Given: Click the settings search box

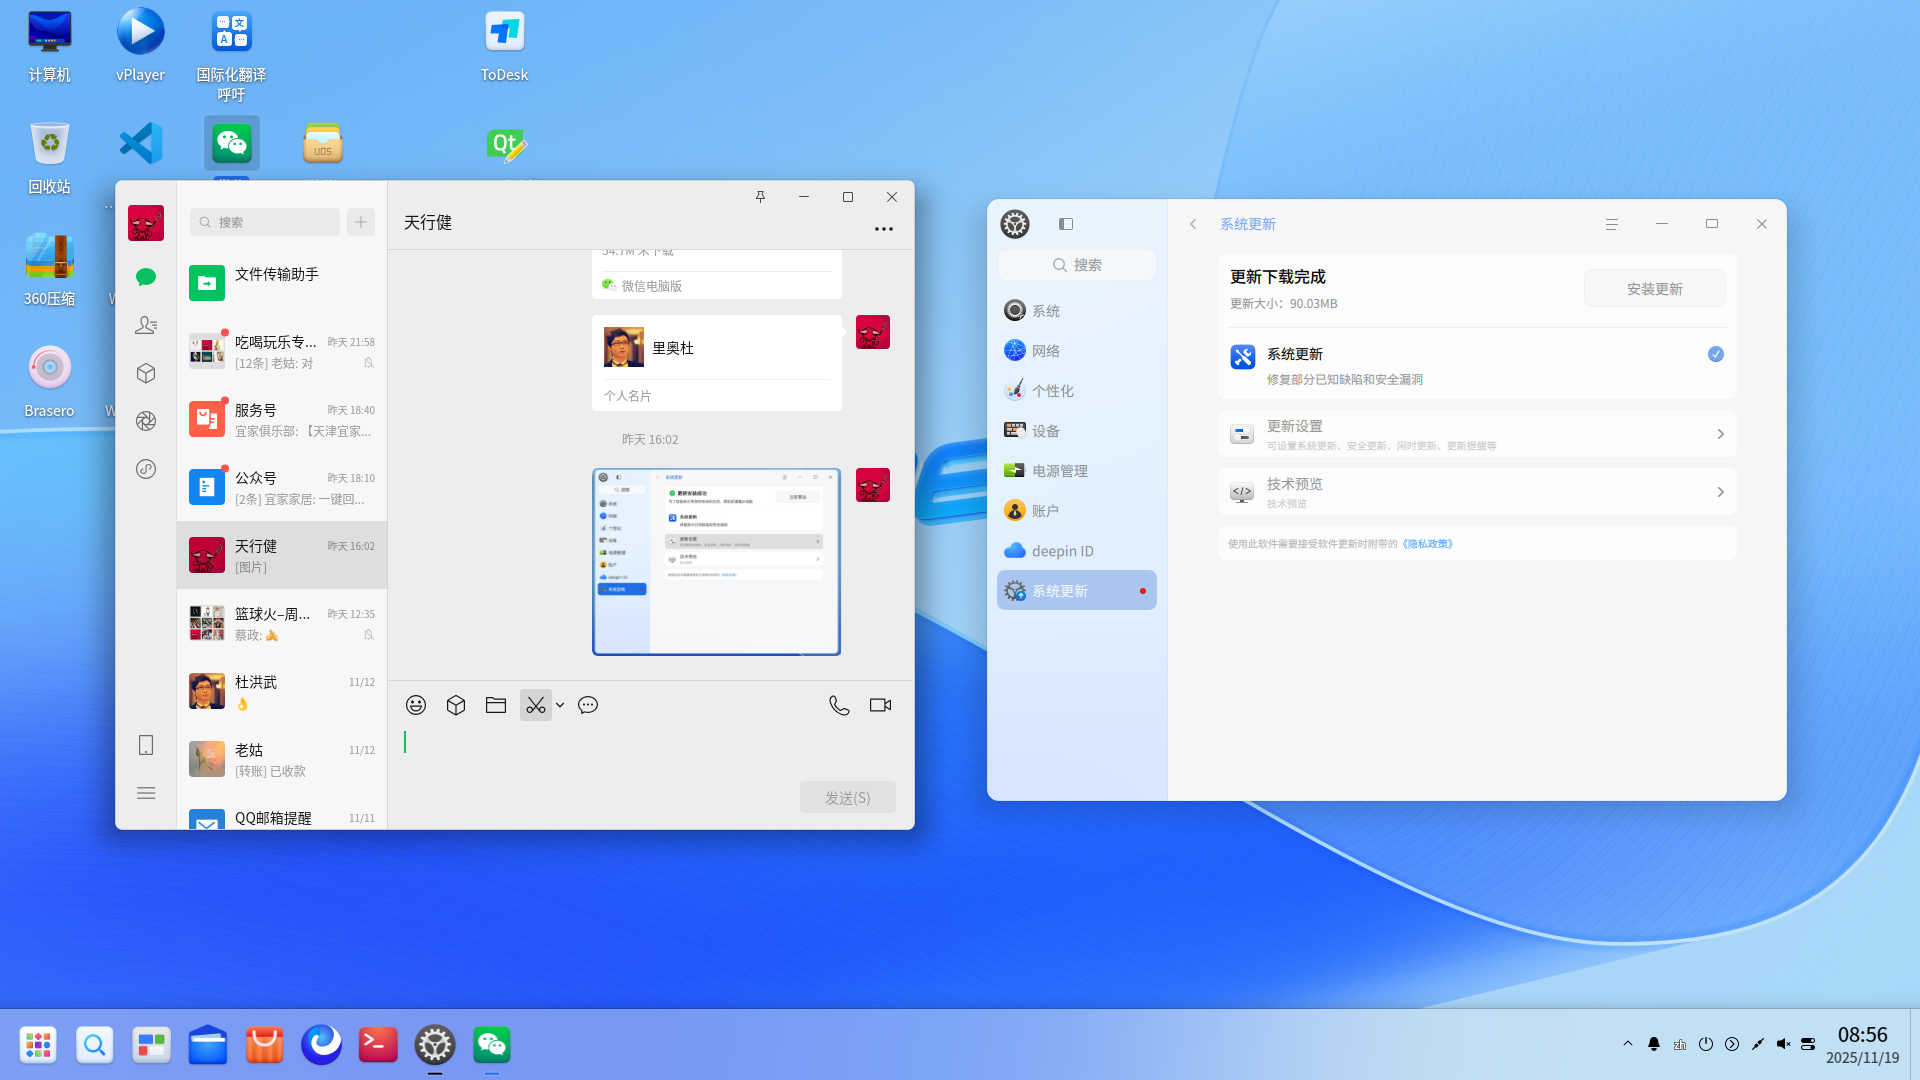Looking at the screenshot, I should pos(1077,265).
